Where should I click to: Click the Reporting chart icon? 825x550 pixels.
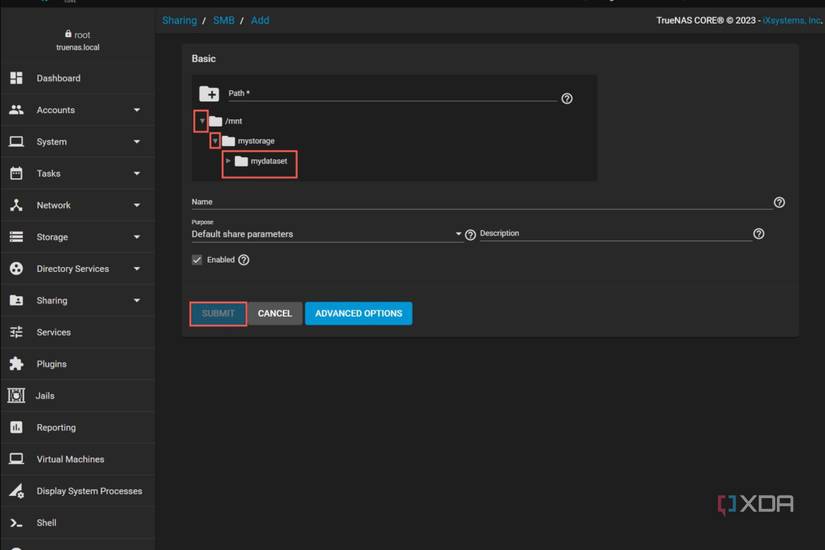coord(16,427)
